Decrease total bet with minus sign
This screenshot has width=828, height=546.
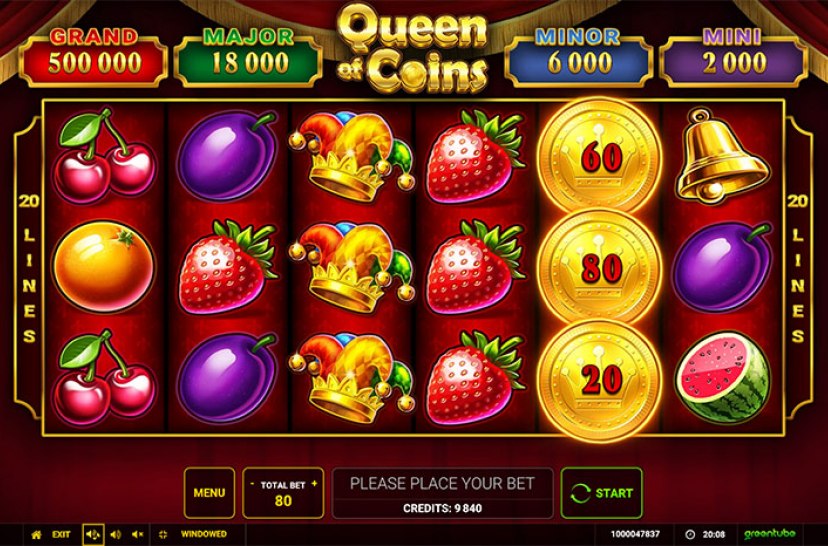(252, 484)
